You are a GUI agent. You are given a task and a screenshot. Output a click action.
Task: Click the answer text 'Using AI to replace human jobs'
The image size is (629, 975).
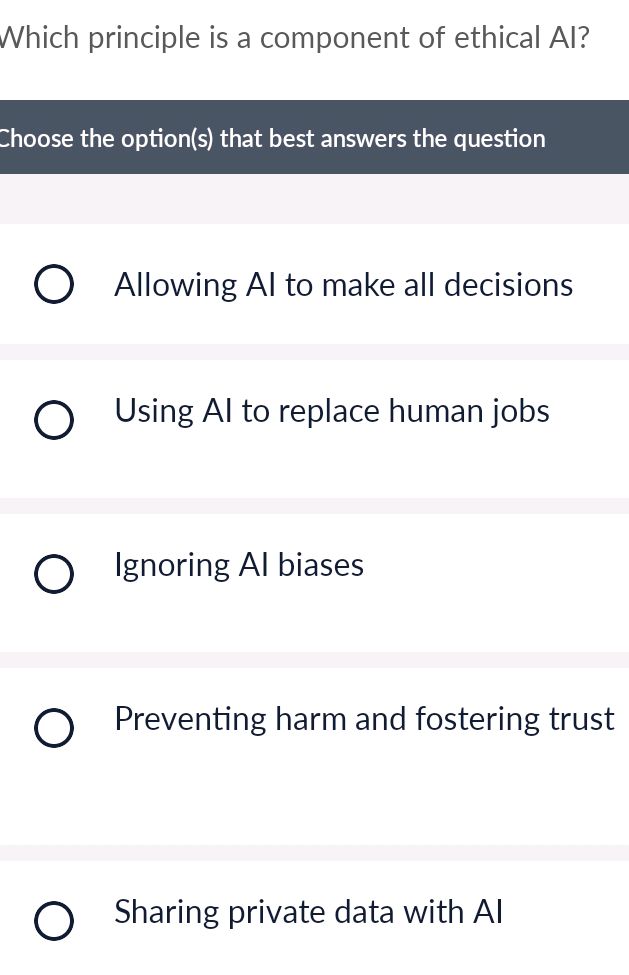pyautogui.click(x=332, y=411)
